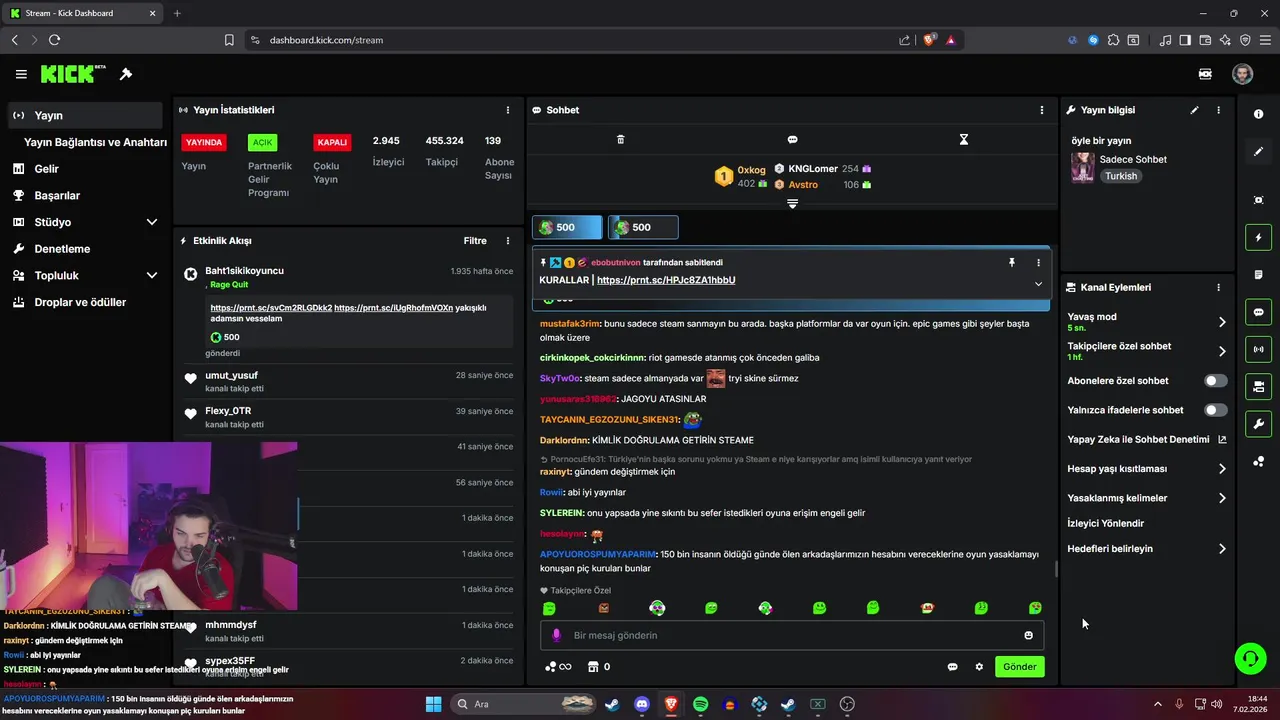This screenshot has width=1280, height=720.
Task: Click the hourglass icon in the chat toolbar
Action: click(x=964, y=139)
